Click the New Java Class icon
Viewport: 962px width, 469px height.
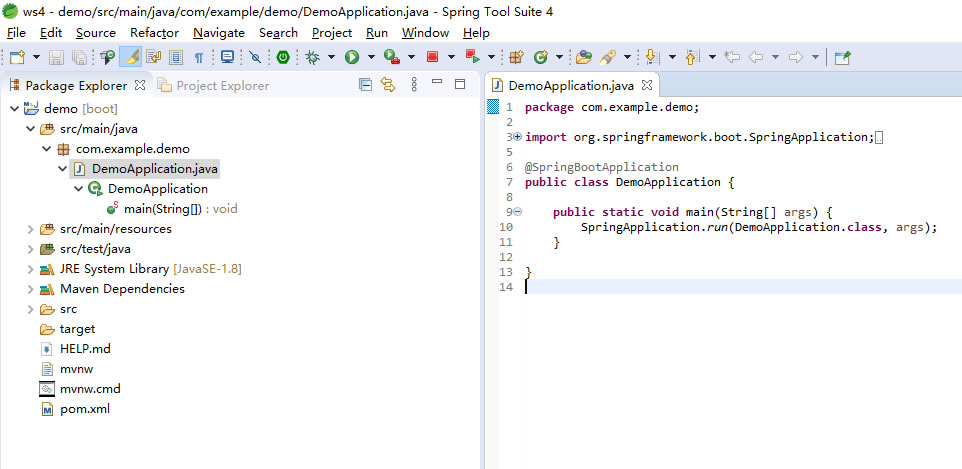(541, 58)
